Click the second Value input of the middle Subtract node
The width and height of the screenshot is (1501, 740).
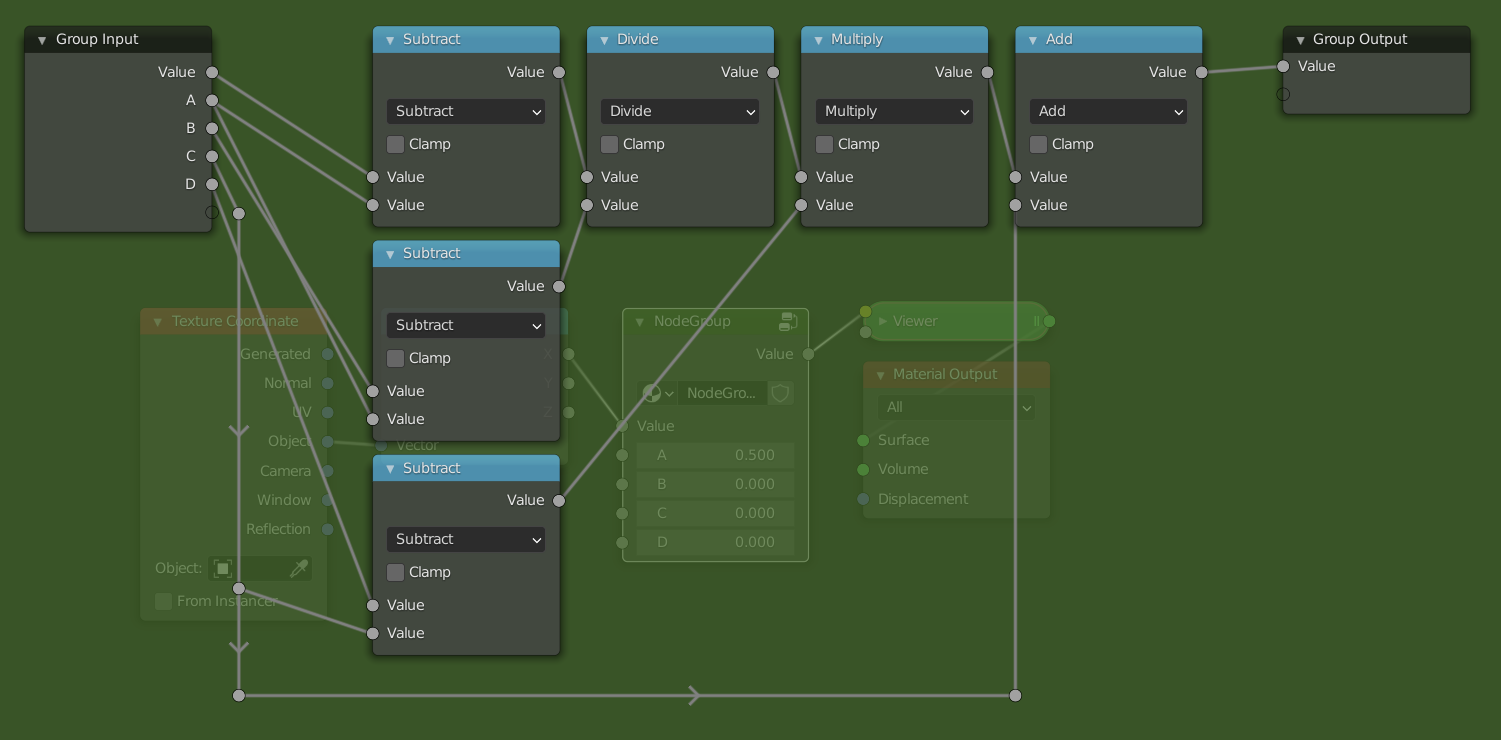373,419
